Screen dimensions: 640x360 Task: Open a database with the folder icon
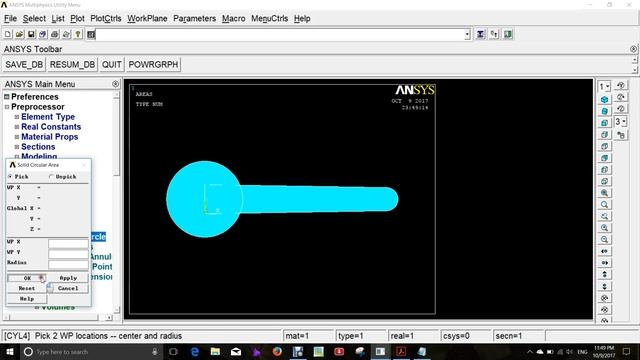point(19,34)
